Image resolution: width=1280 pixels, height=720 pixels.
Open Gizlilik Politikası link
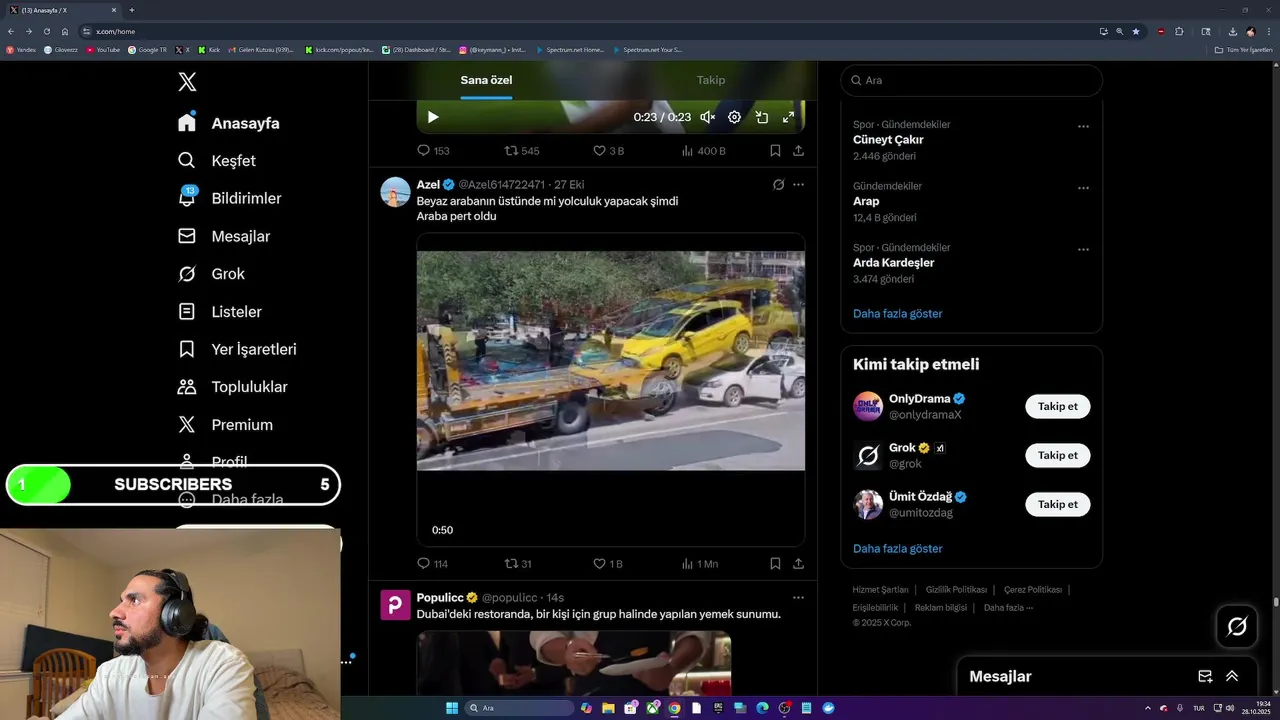tap(956, 590)
